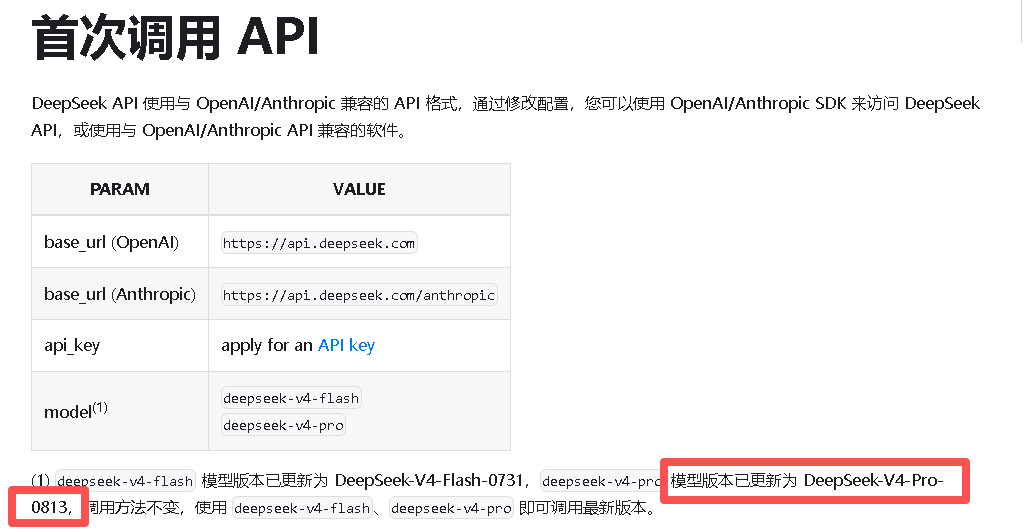The height and width of the screenshot is (532, 1028).
Task: Click the VALUE column header
Action: 359,190
